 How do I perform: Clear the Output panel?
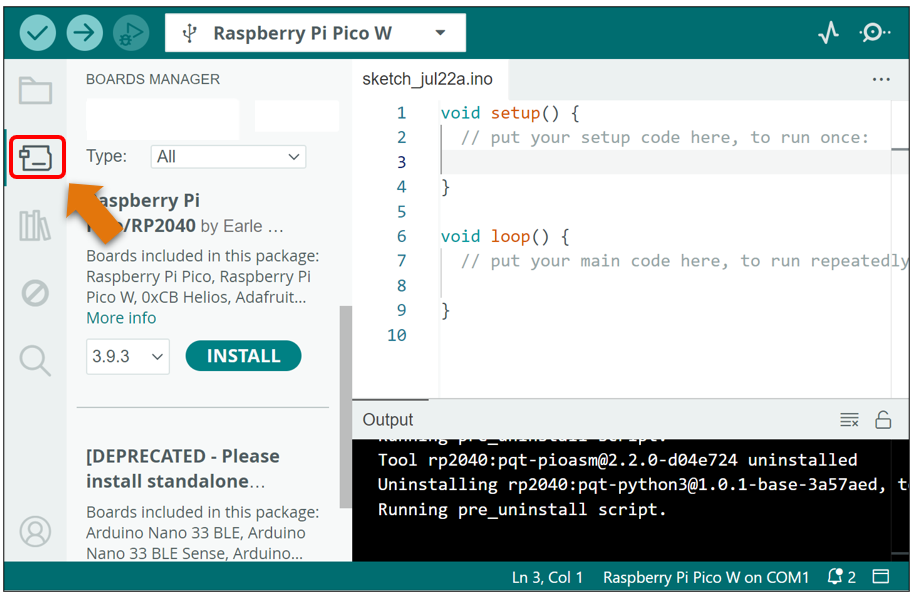(x=849, y=420)
